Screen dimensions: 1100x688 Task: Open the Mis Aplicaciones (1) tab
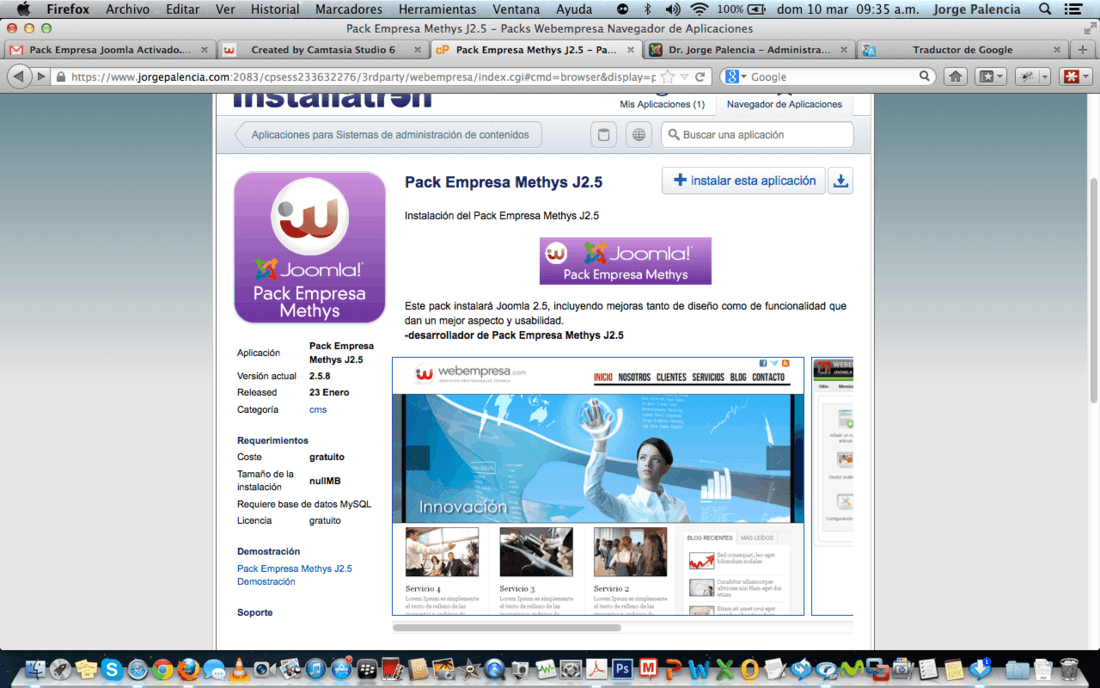tap(662, 104)
